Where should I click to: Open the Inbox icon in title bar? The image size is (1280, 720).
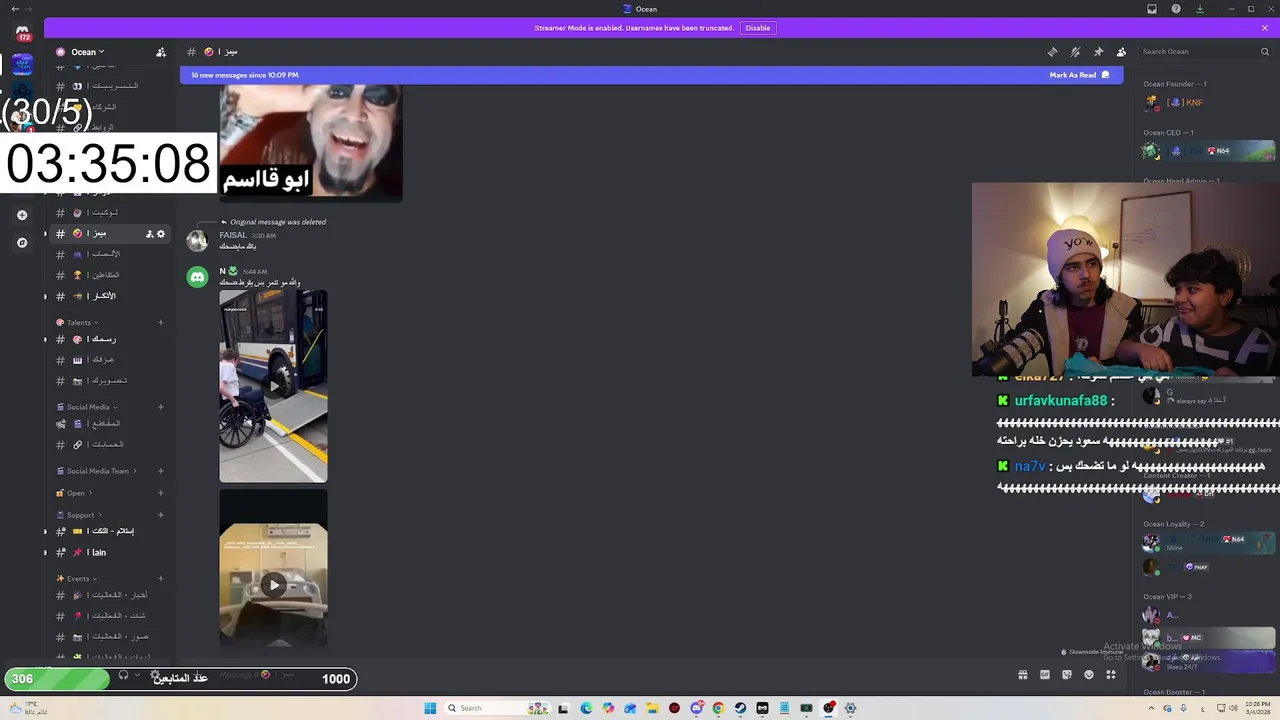point(1152,9)
